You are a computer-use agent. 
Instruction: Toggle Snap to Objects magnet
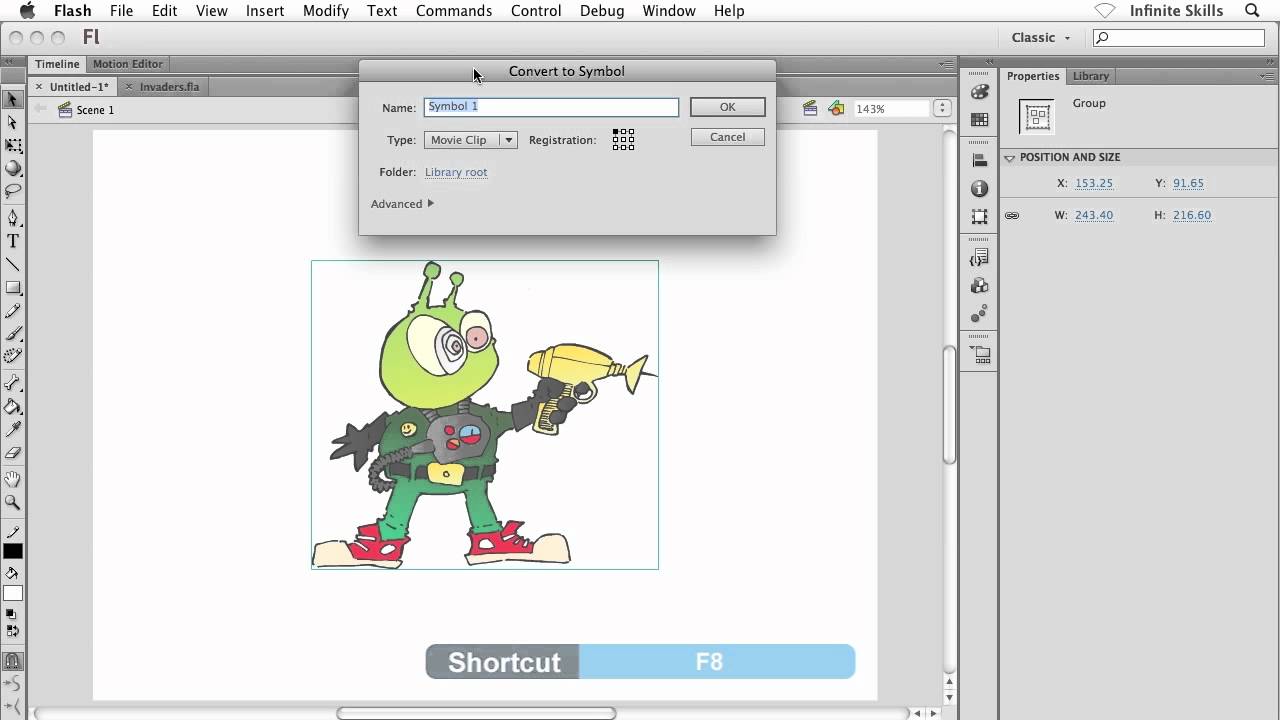[x=13, y=661]
